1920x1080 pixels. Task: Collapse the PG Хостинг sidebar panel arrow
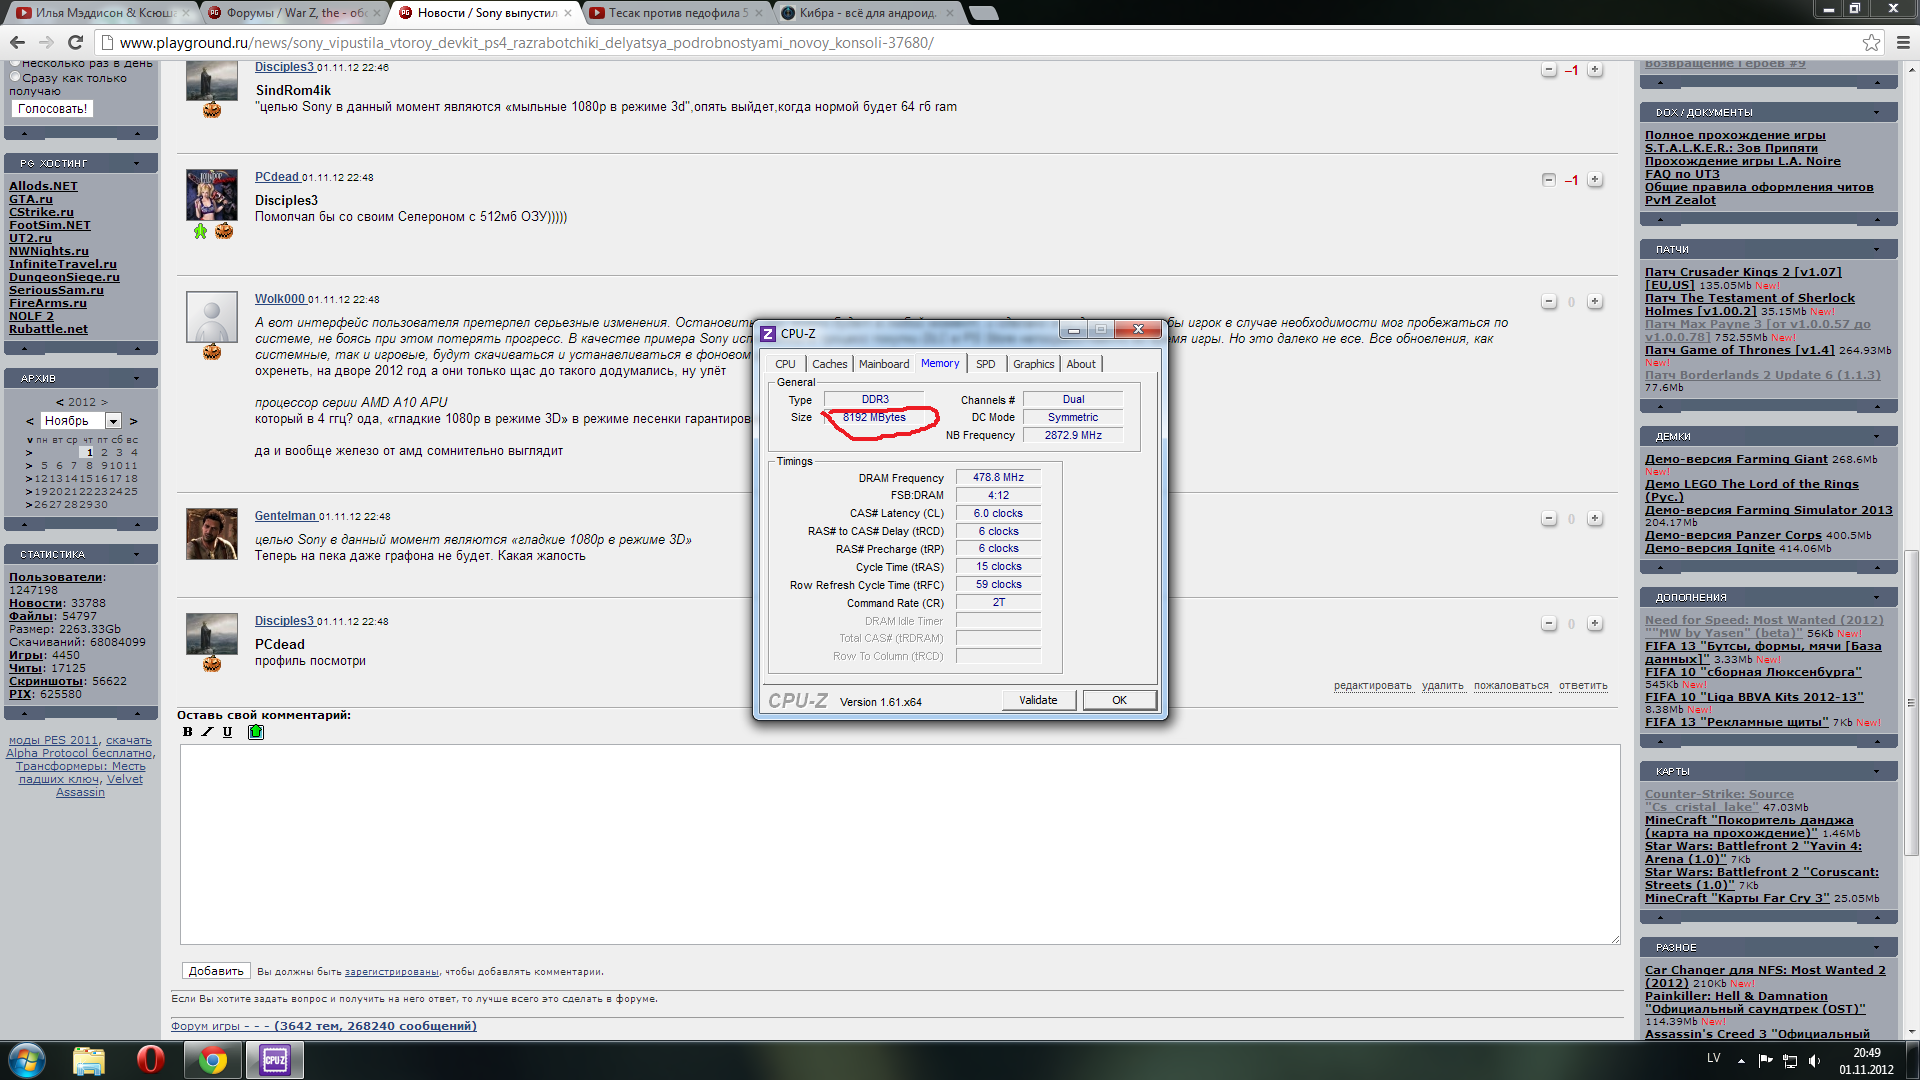point(137,163)
